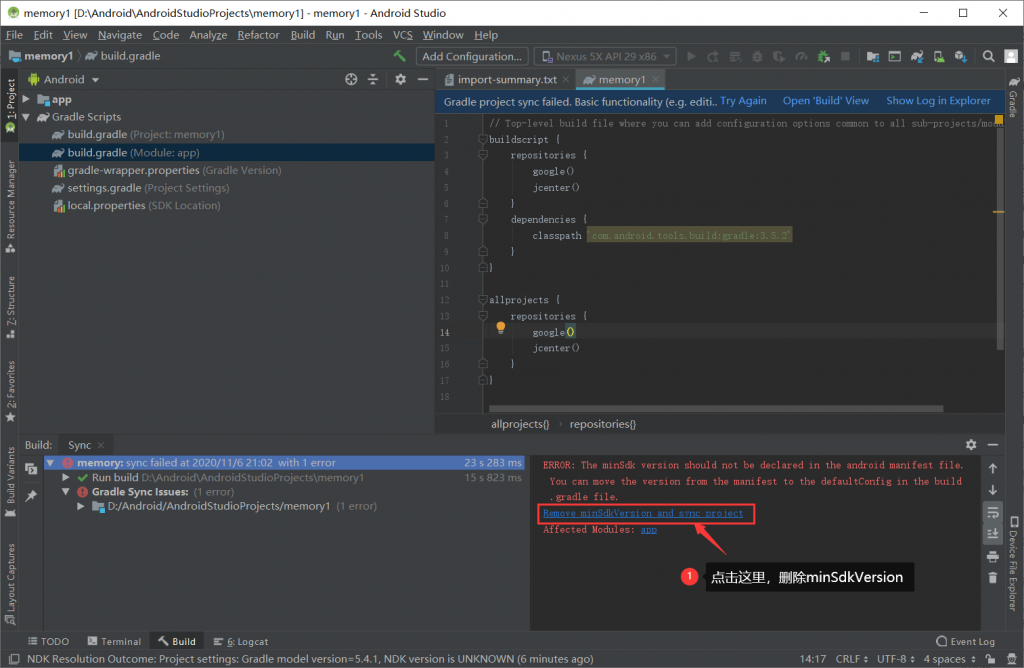Open the Event Log
The height and width of the screenshot is (668, 1024).
pyautogui.click(x=965, y=642)
